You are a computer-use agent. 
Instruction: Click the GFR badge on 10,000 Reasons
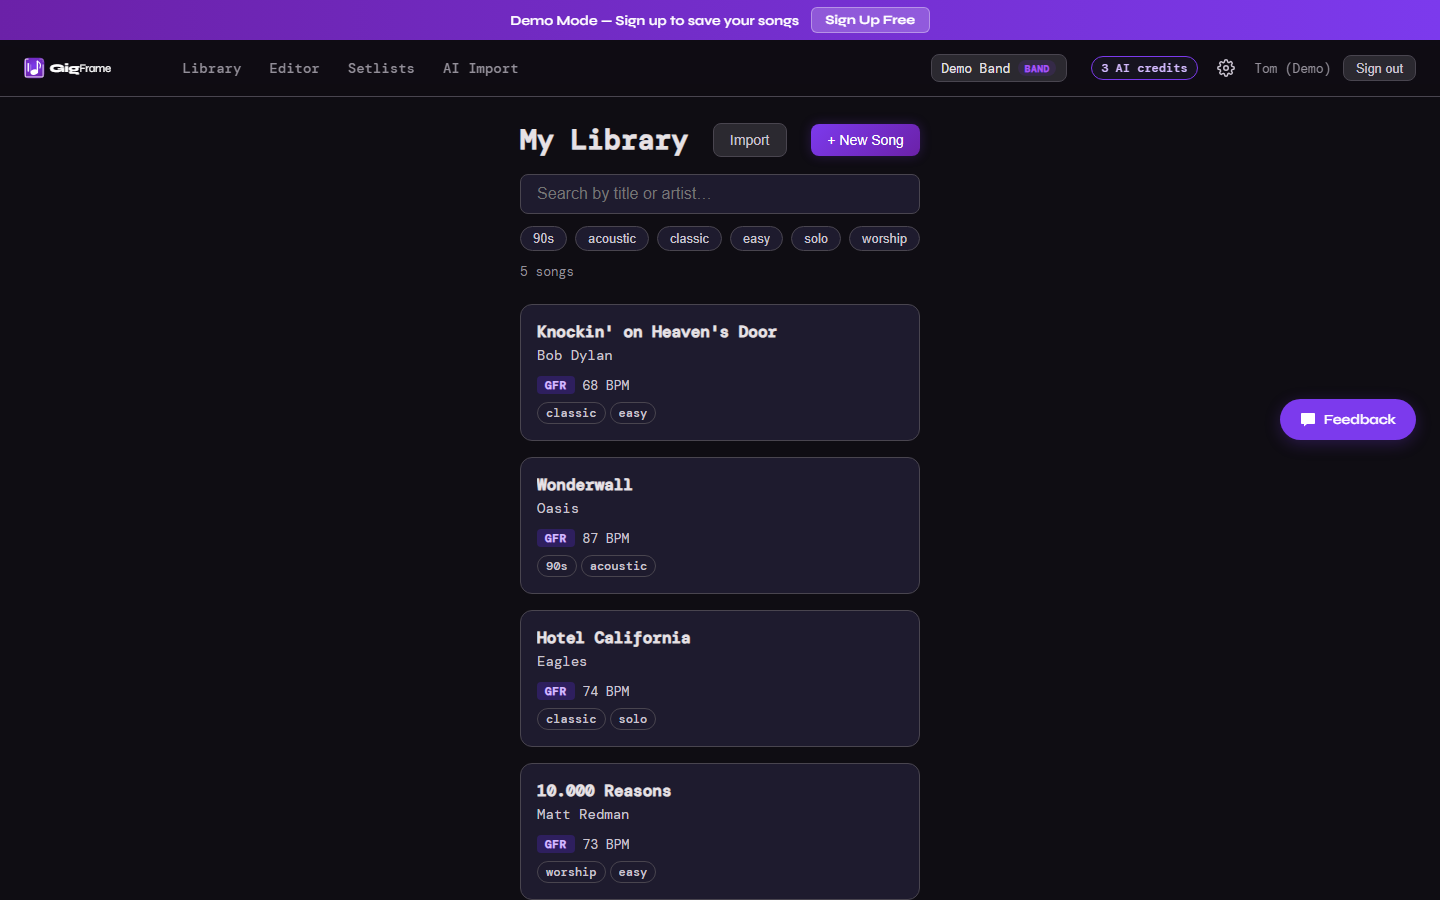556,844
